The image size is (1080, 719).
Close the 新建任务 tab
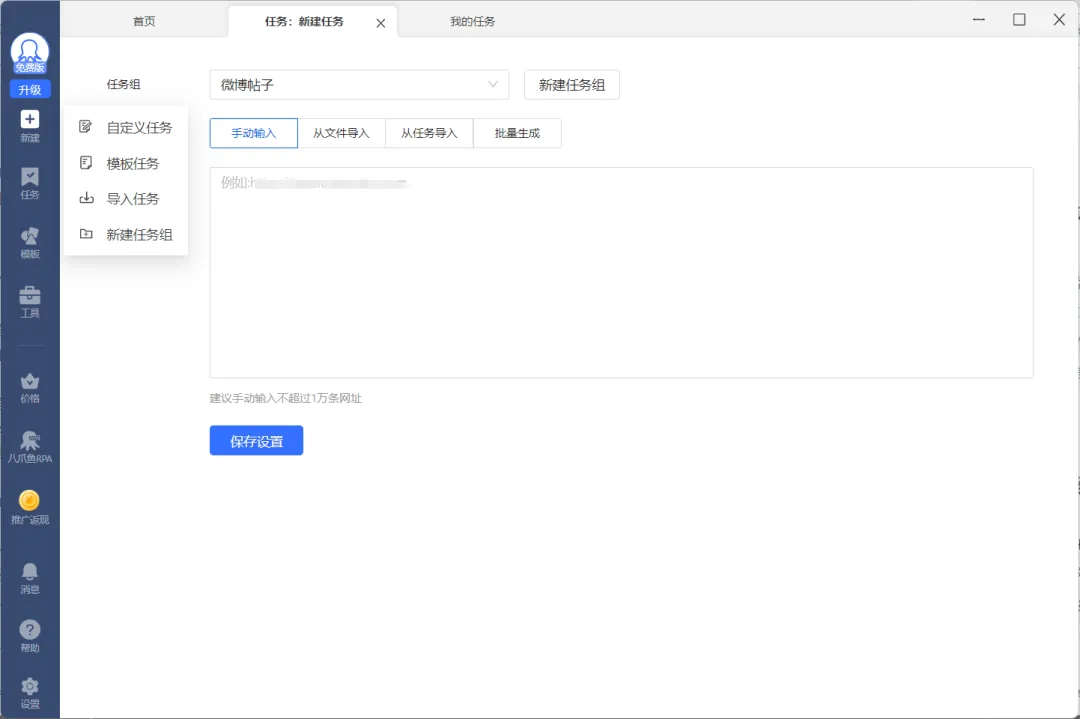381,23
